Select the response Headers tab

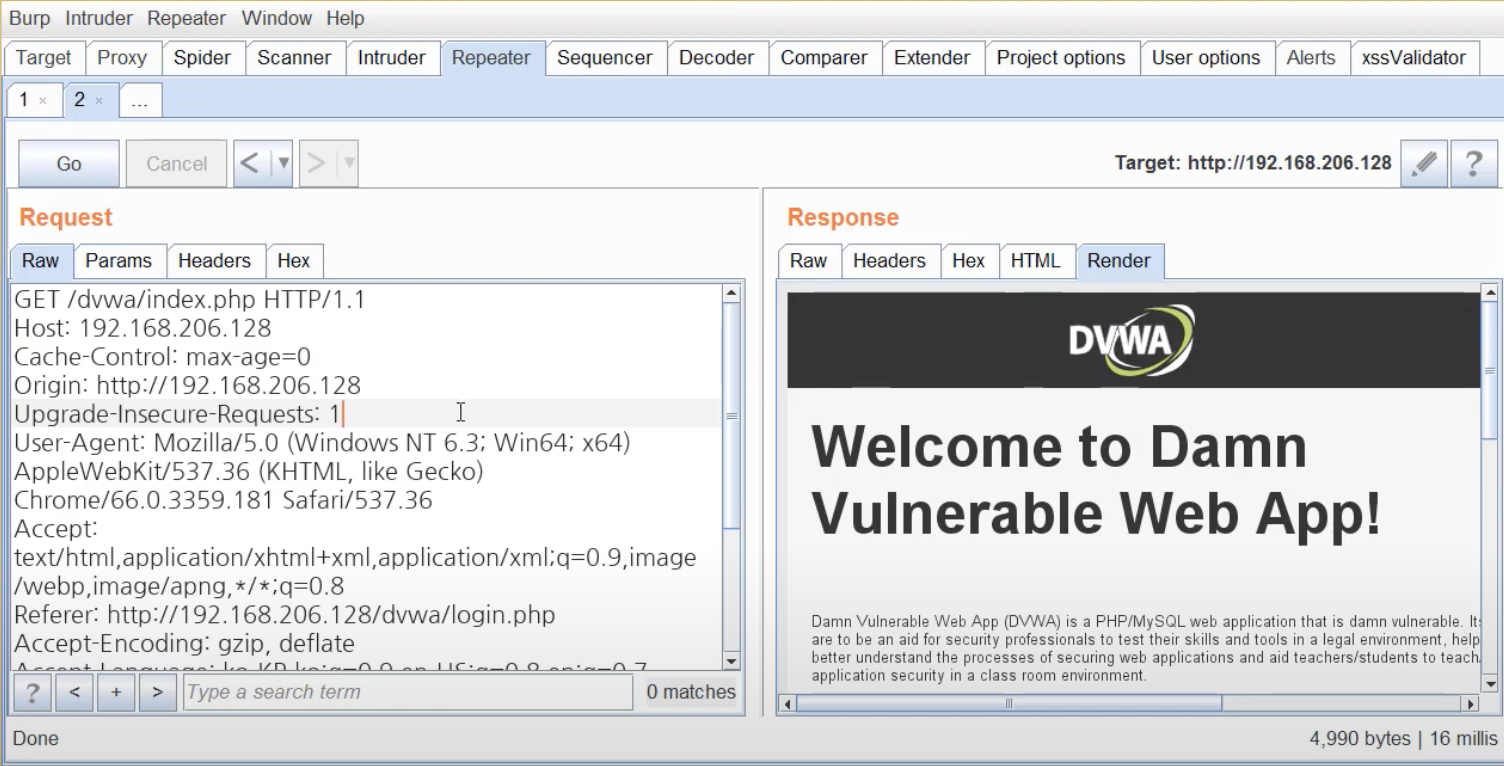coord(889,261)
